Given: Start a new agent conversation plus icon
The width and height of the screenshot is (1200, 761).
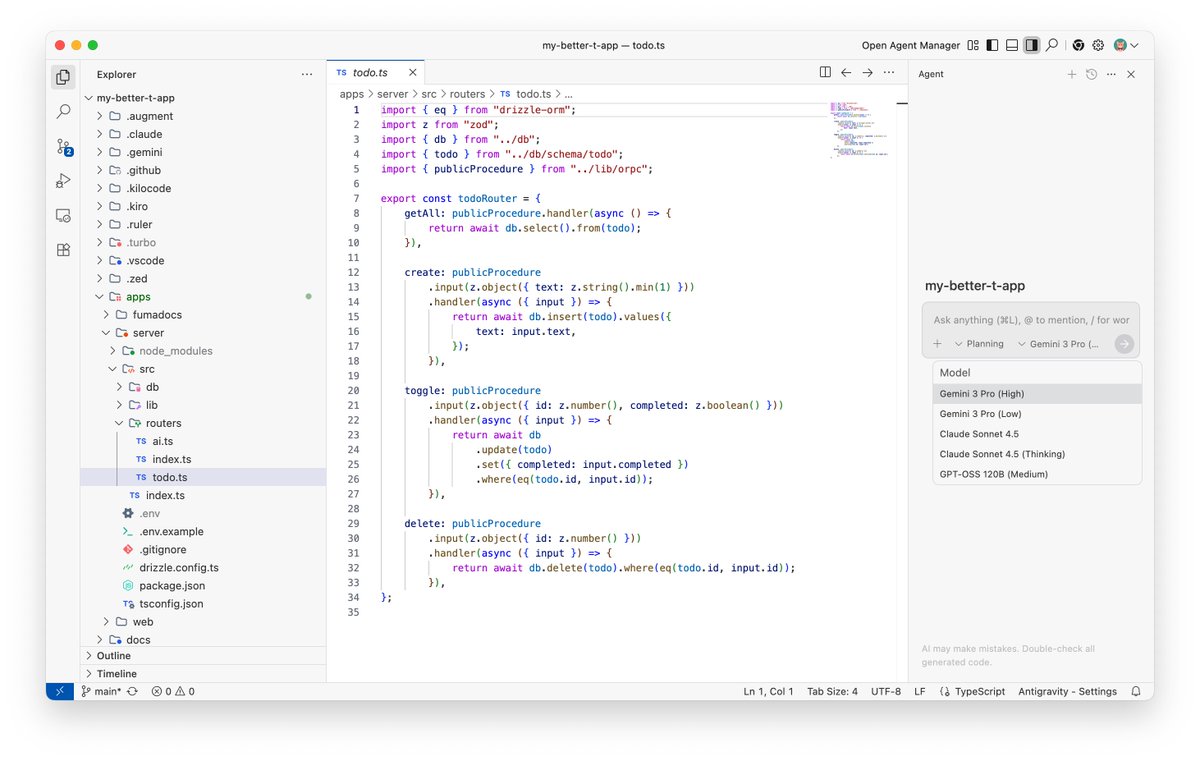Looking at the screenshot, I should [x=1071, y=74].
